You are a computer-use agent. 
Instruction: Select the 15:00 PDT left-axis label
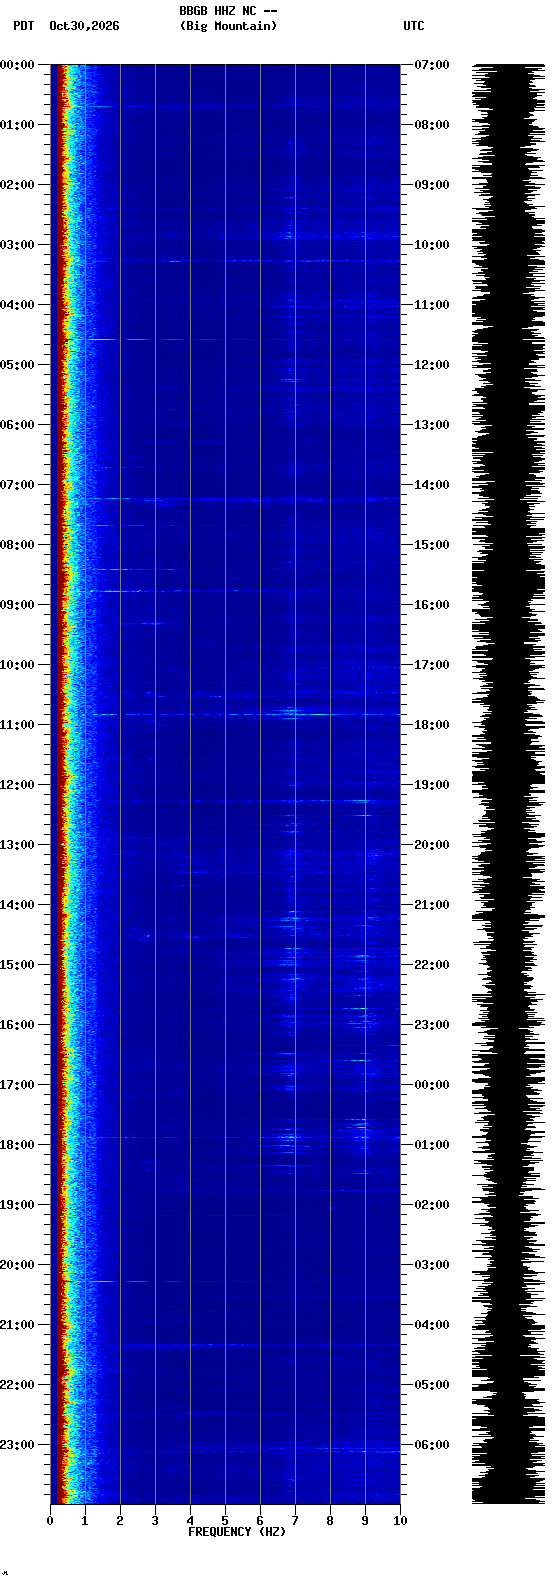pos(18,965)
